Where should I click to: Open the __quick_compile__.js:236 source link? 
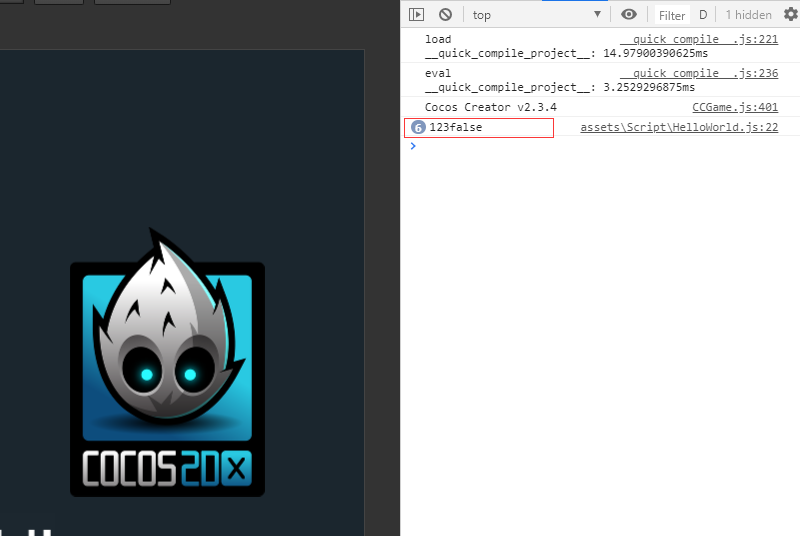[x=699, y=73]
